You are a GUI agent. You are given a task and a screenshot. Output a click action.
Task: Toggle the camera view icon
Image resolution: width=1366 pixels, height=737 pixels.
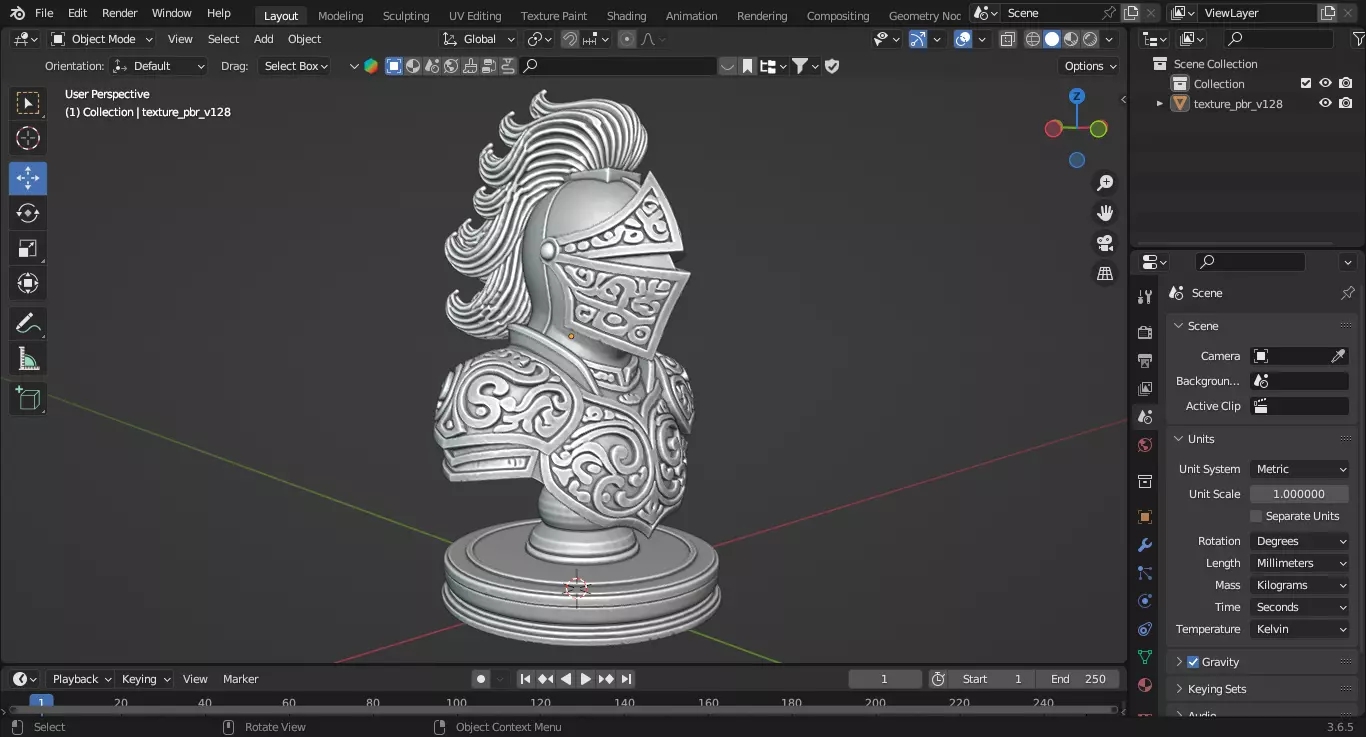(x=1105, y=243)
